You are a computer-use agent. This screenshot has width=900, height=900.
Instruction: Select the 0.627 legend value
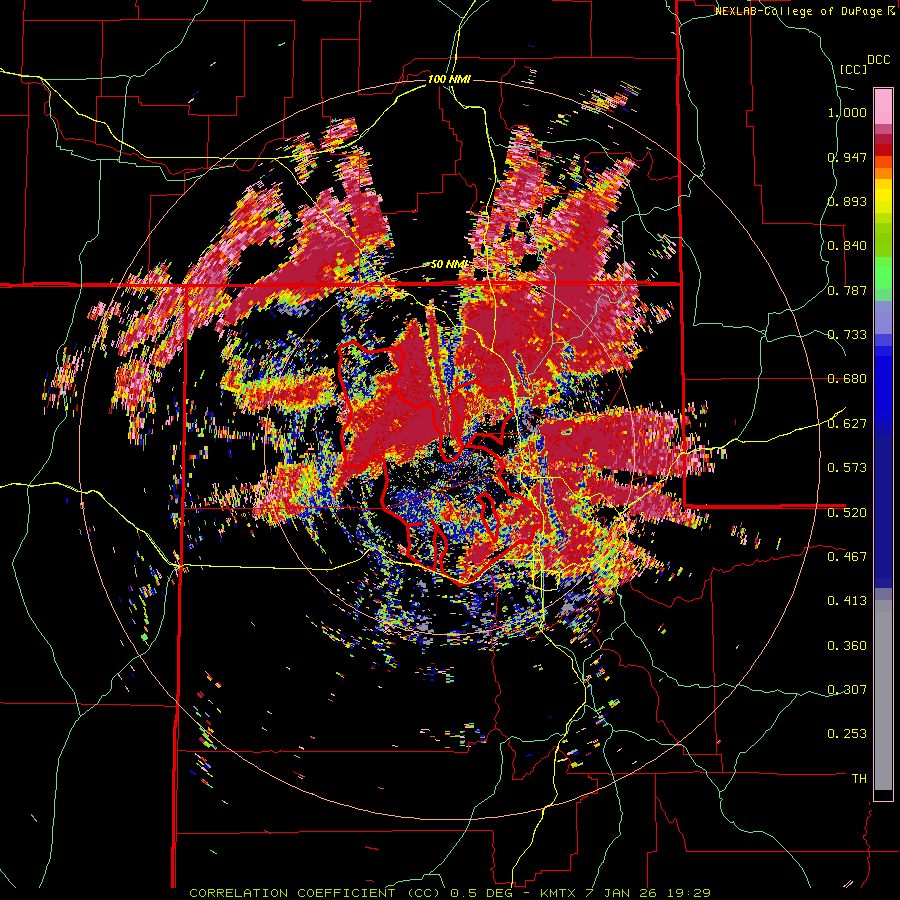click(847, 424)
